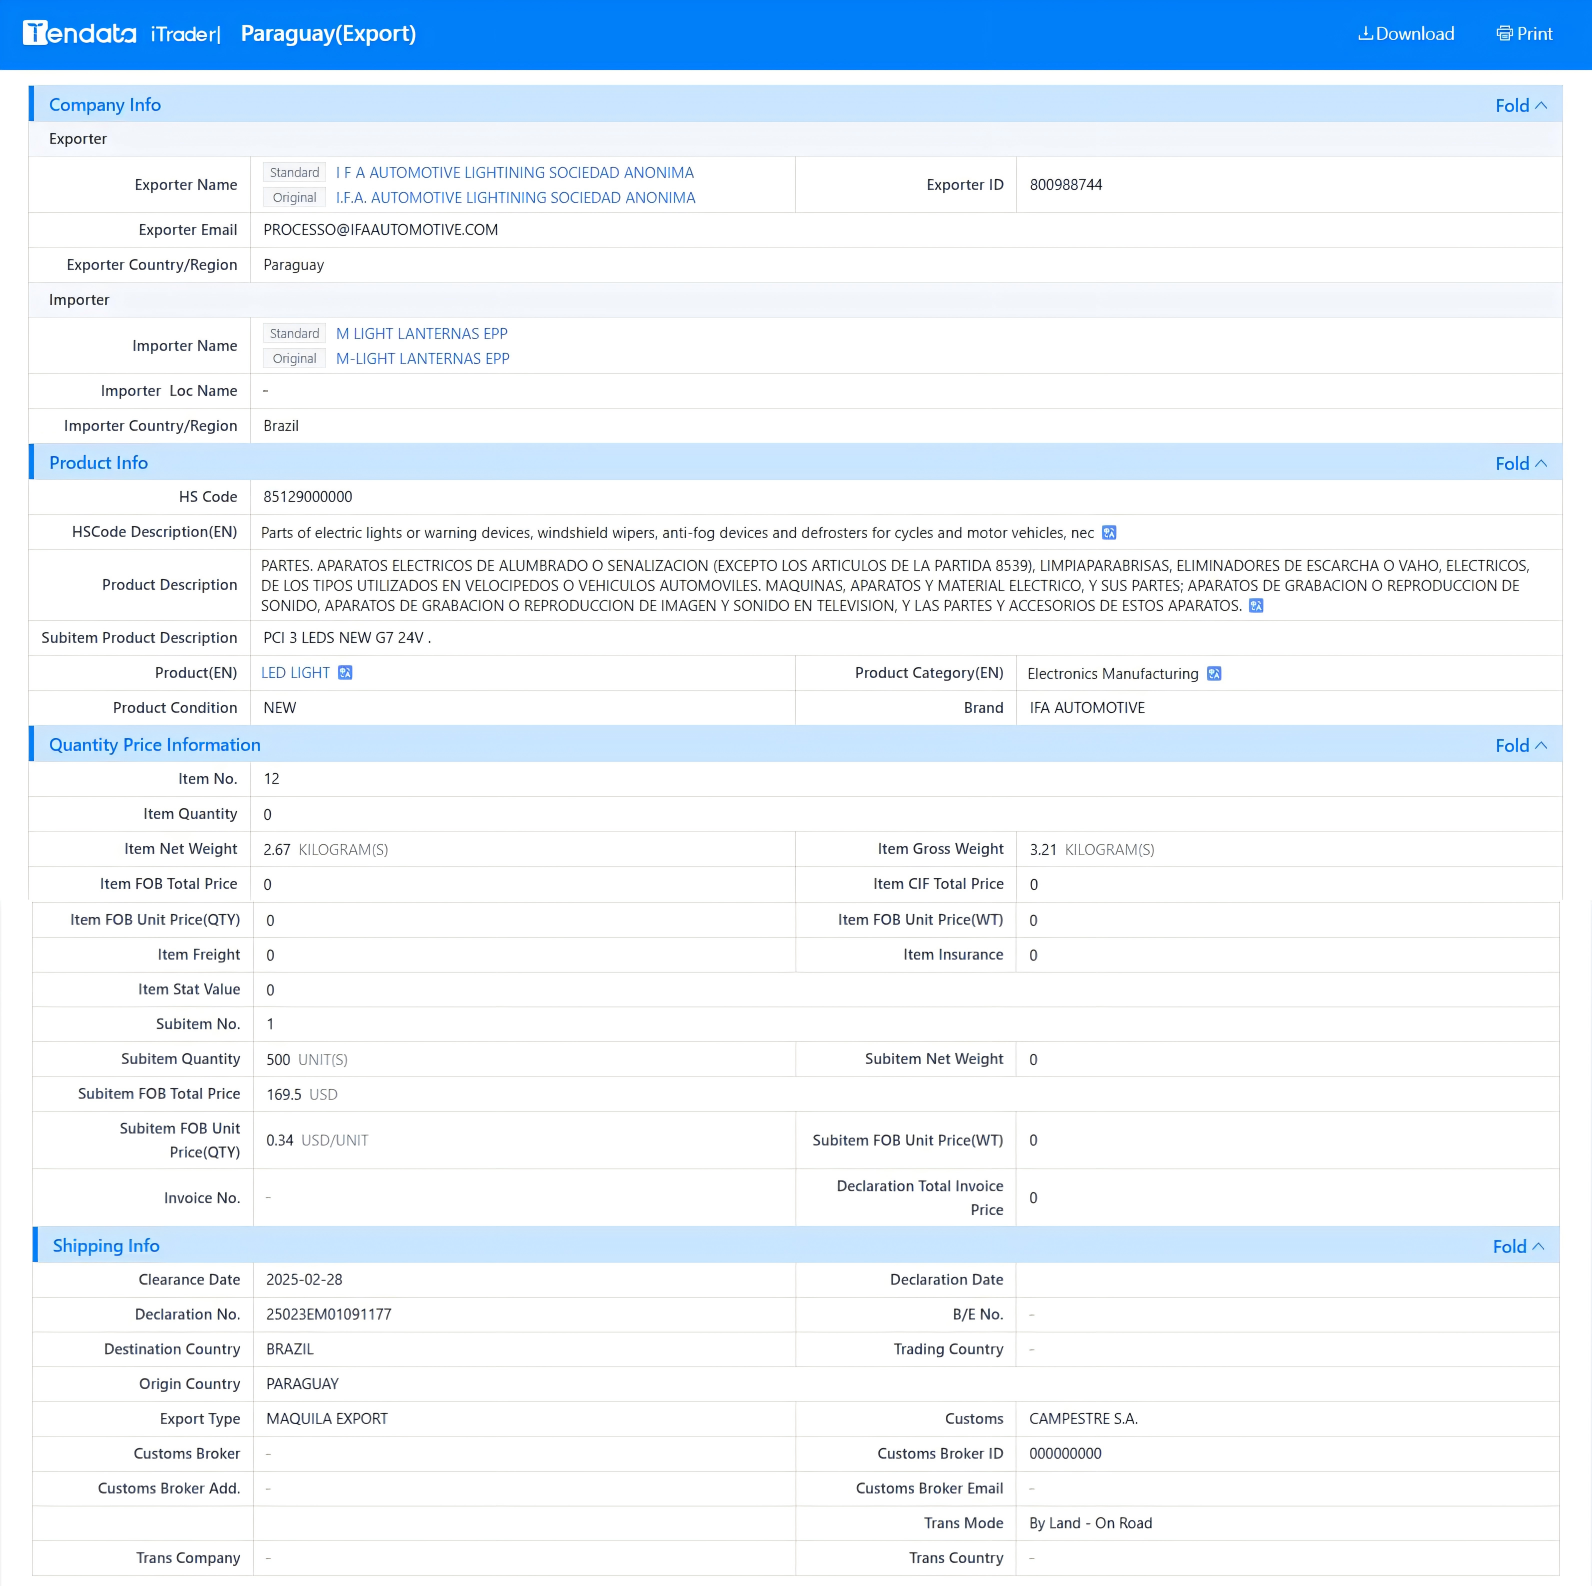This screenshot has width=1592, height=1586.
Task: Click the Tendata logo
Action: coord(80,34)
